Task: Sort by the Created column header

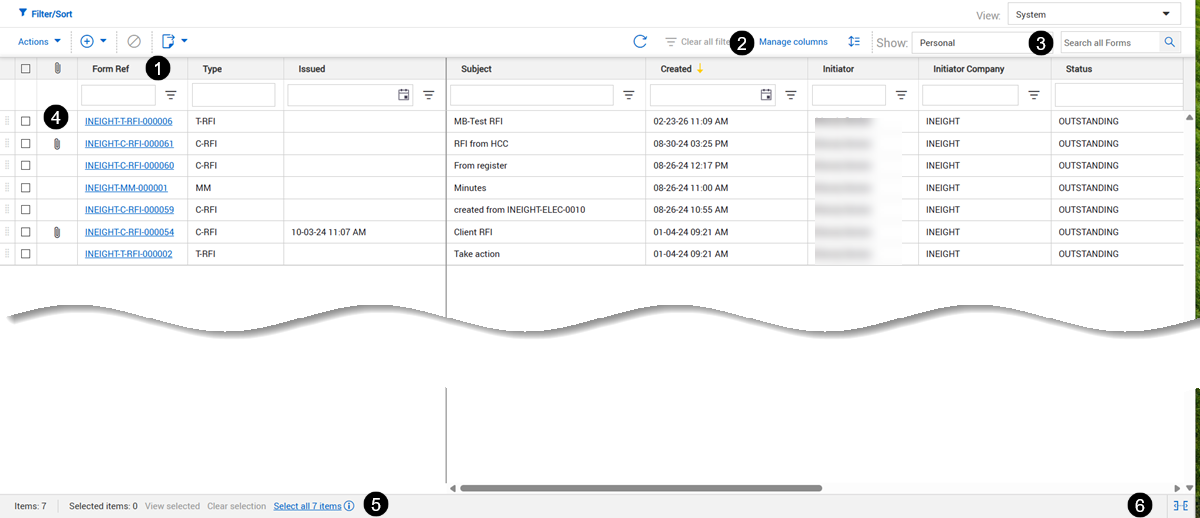Action: coord(677,69)
